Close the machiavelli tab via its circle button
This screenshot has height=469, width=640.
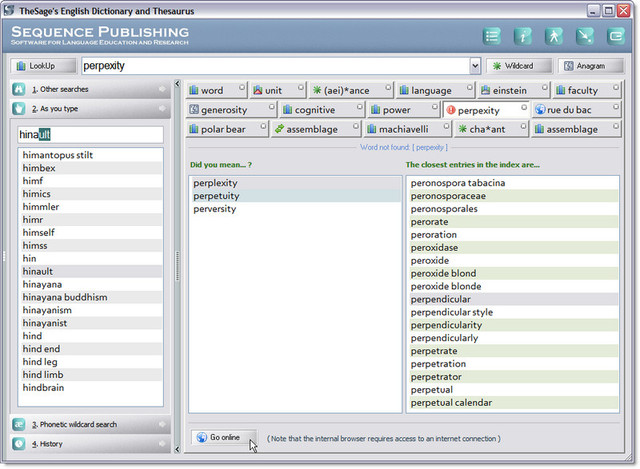[446, 126]
